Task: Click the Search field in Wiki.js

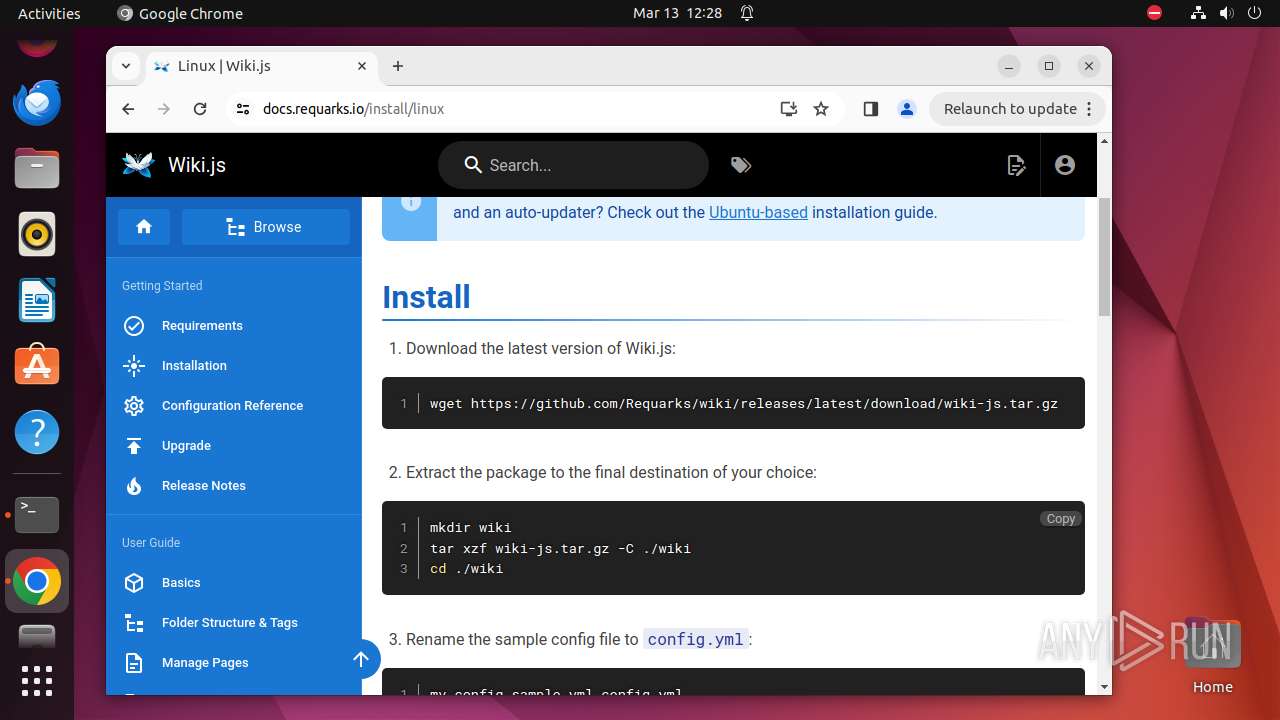Action: click(573, 165)
